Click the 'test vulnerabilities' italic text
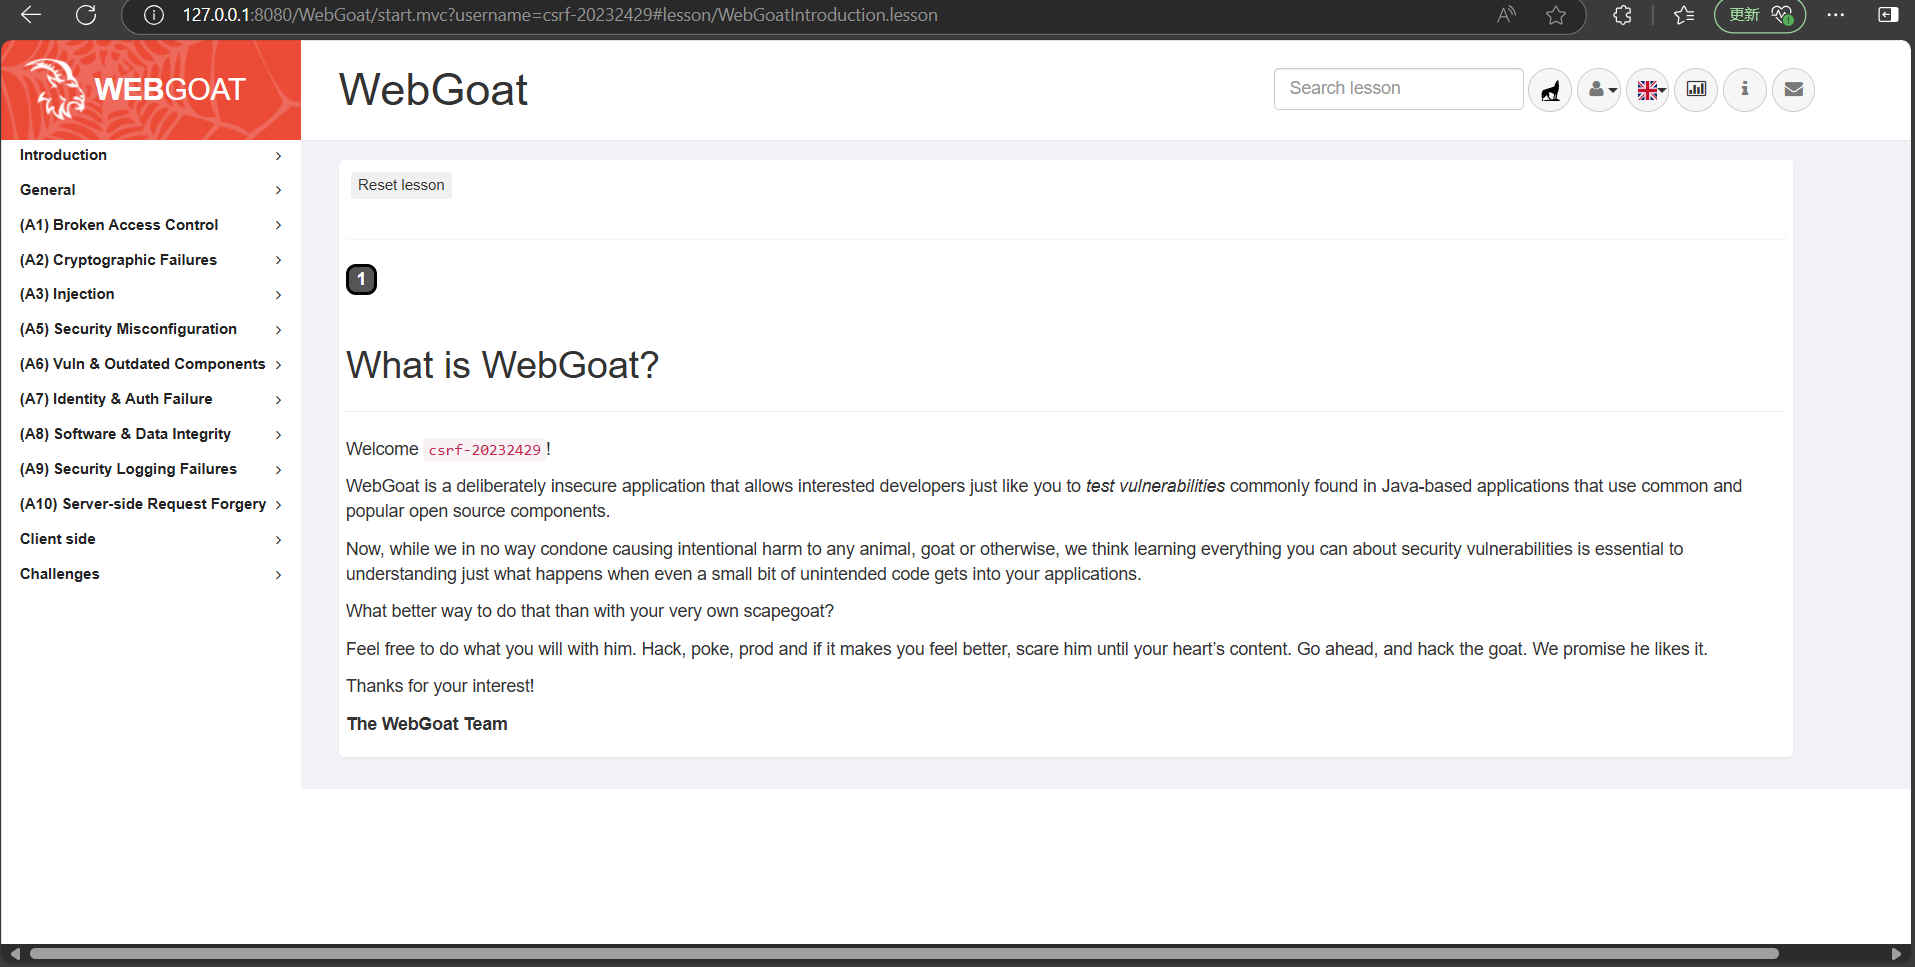 pos(1155,486)
